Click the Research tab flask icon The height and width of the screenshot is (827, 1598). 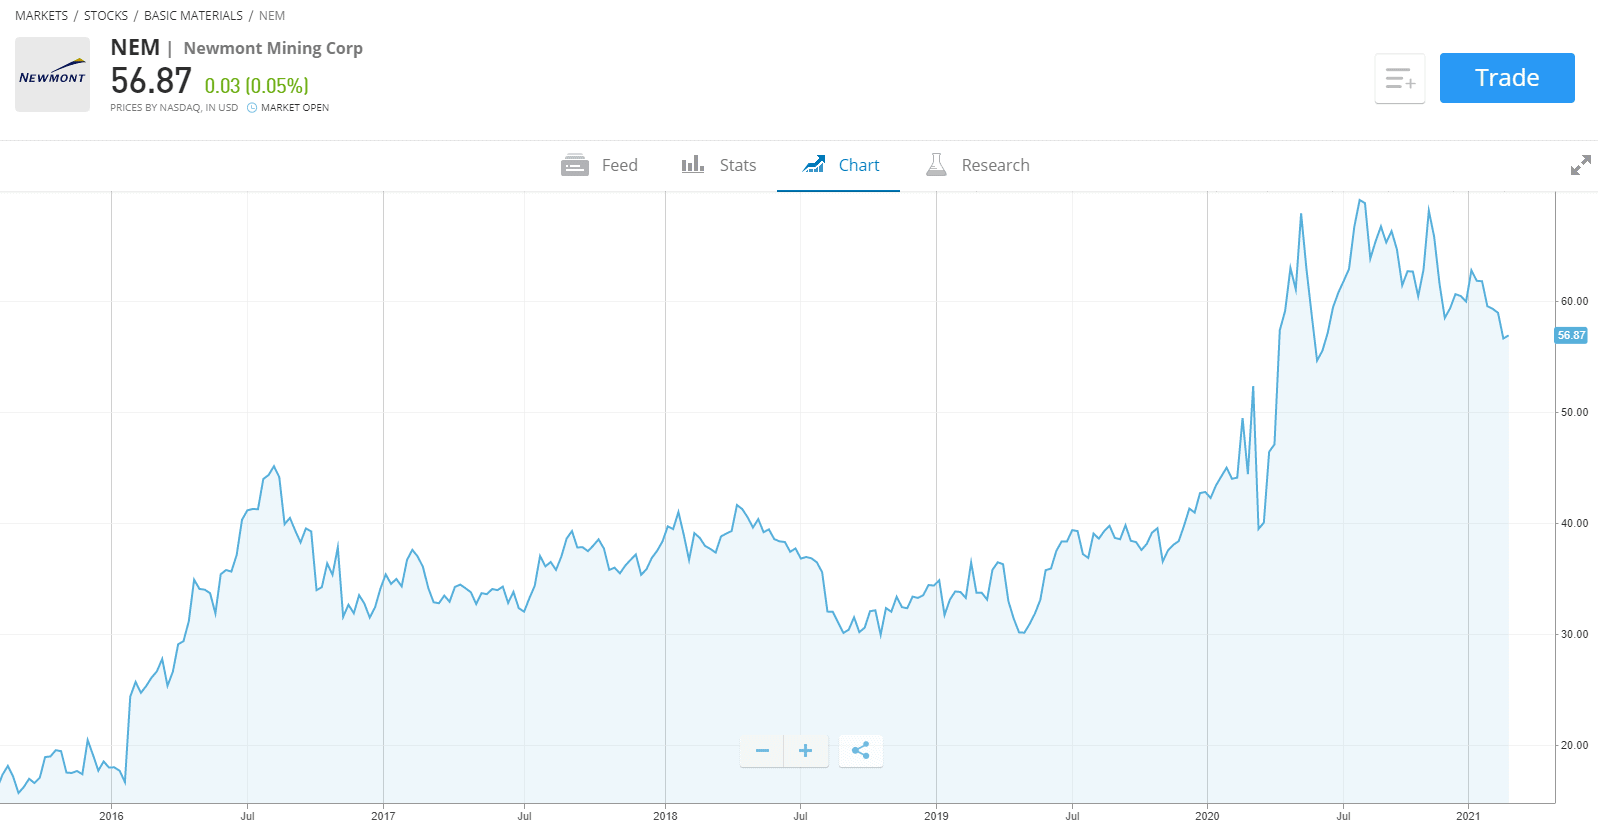click(x=936, y=165)
